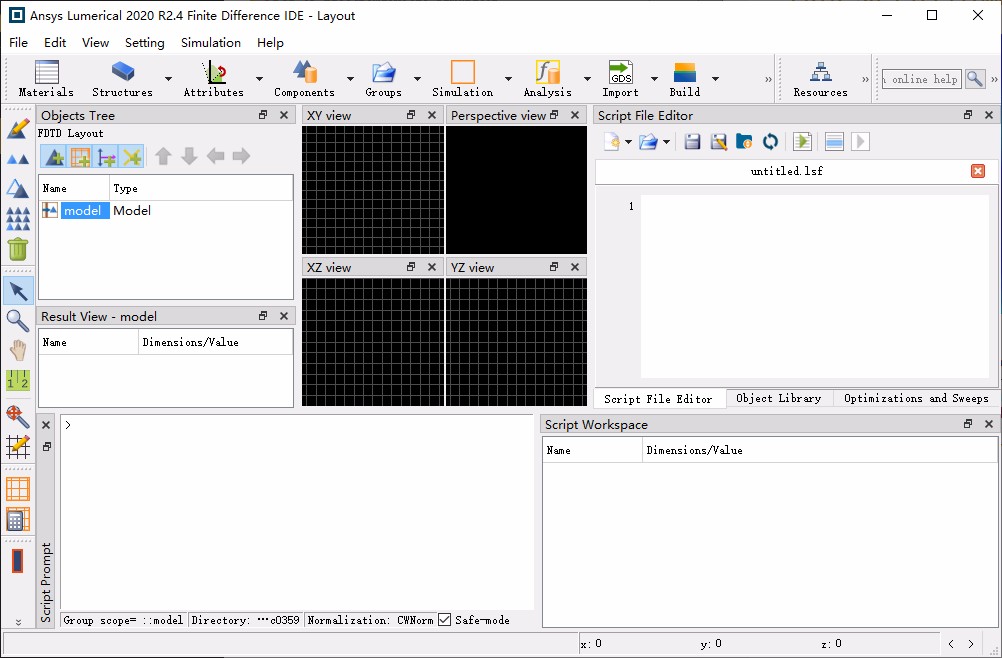Toggle the Safe-mode checkbox
The height and width of the screenshot is (658, 1002).
445,620
